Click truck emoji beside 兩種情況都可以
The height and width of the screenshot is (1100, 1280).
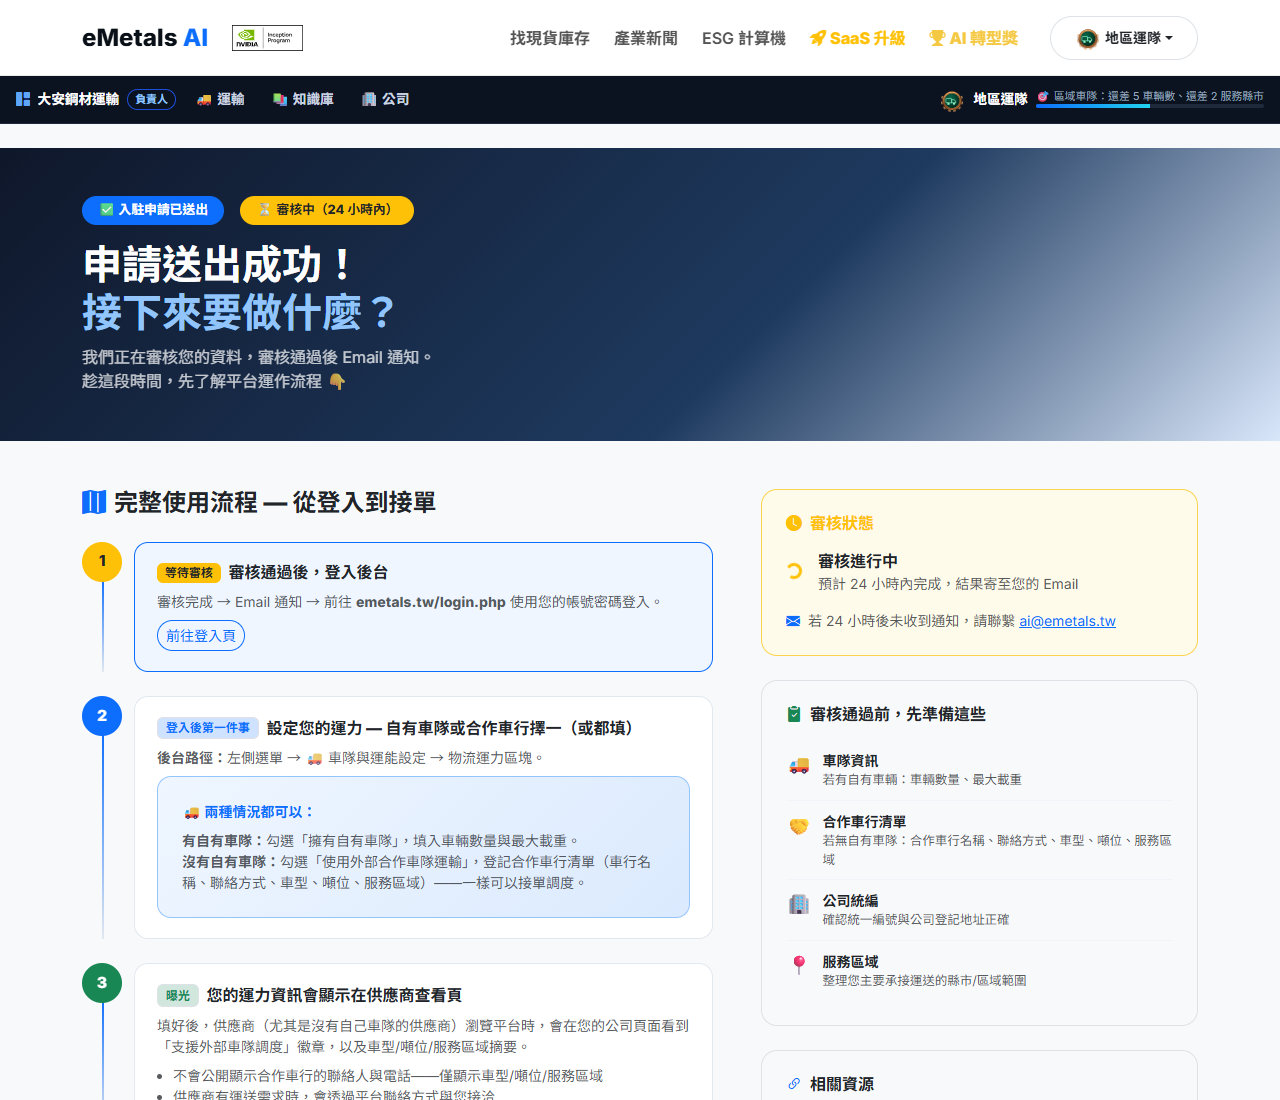click(191, 813)
